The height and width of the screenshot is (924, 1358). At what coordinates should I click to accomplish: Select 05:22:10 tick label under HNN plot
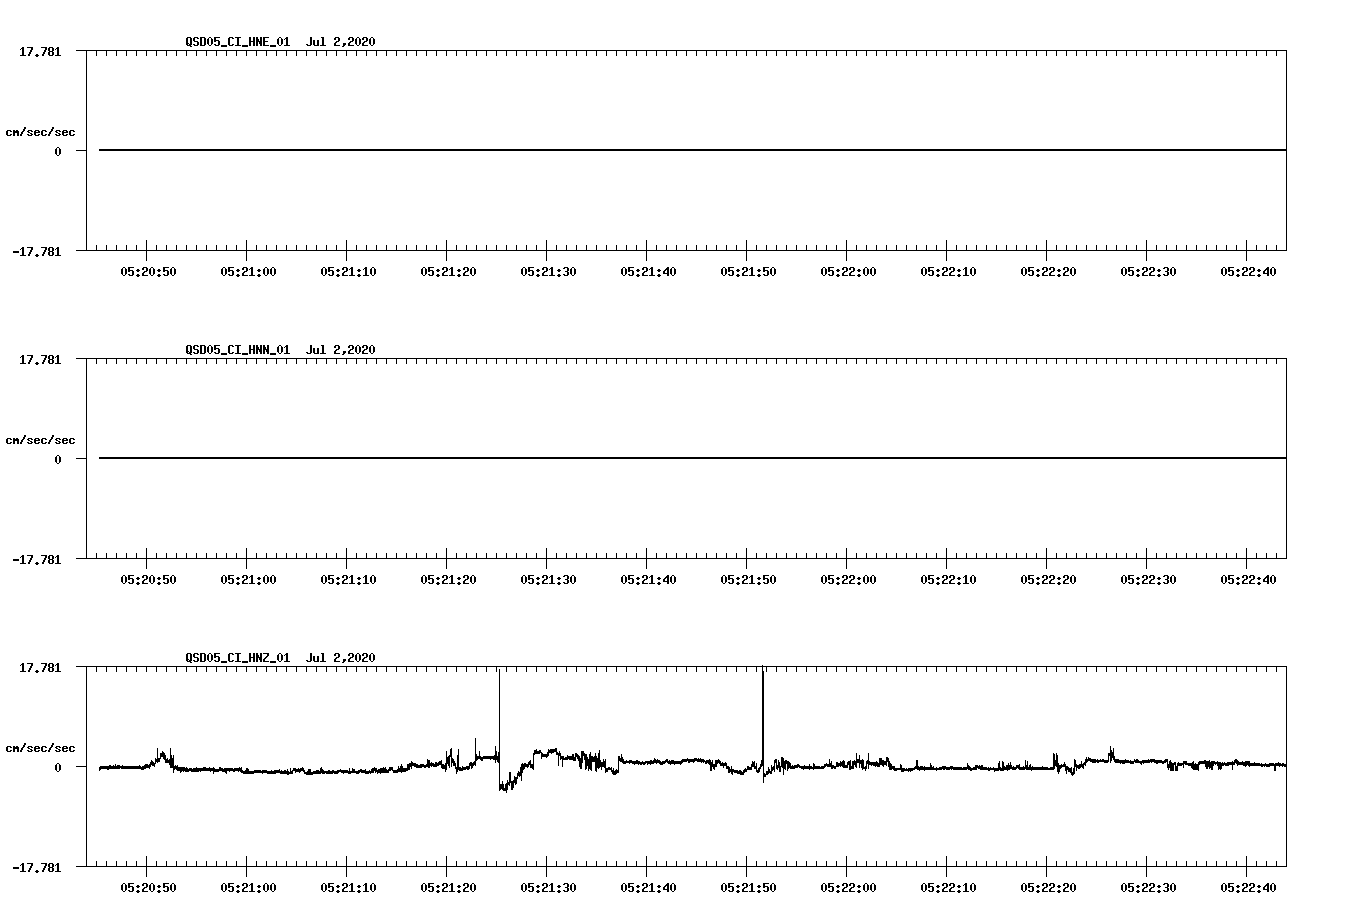click(x=948, y=580)
